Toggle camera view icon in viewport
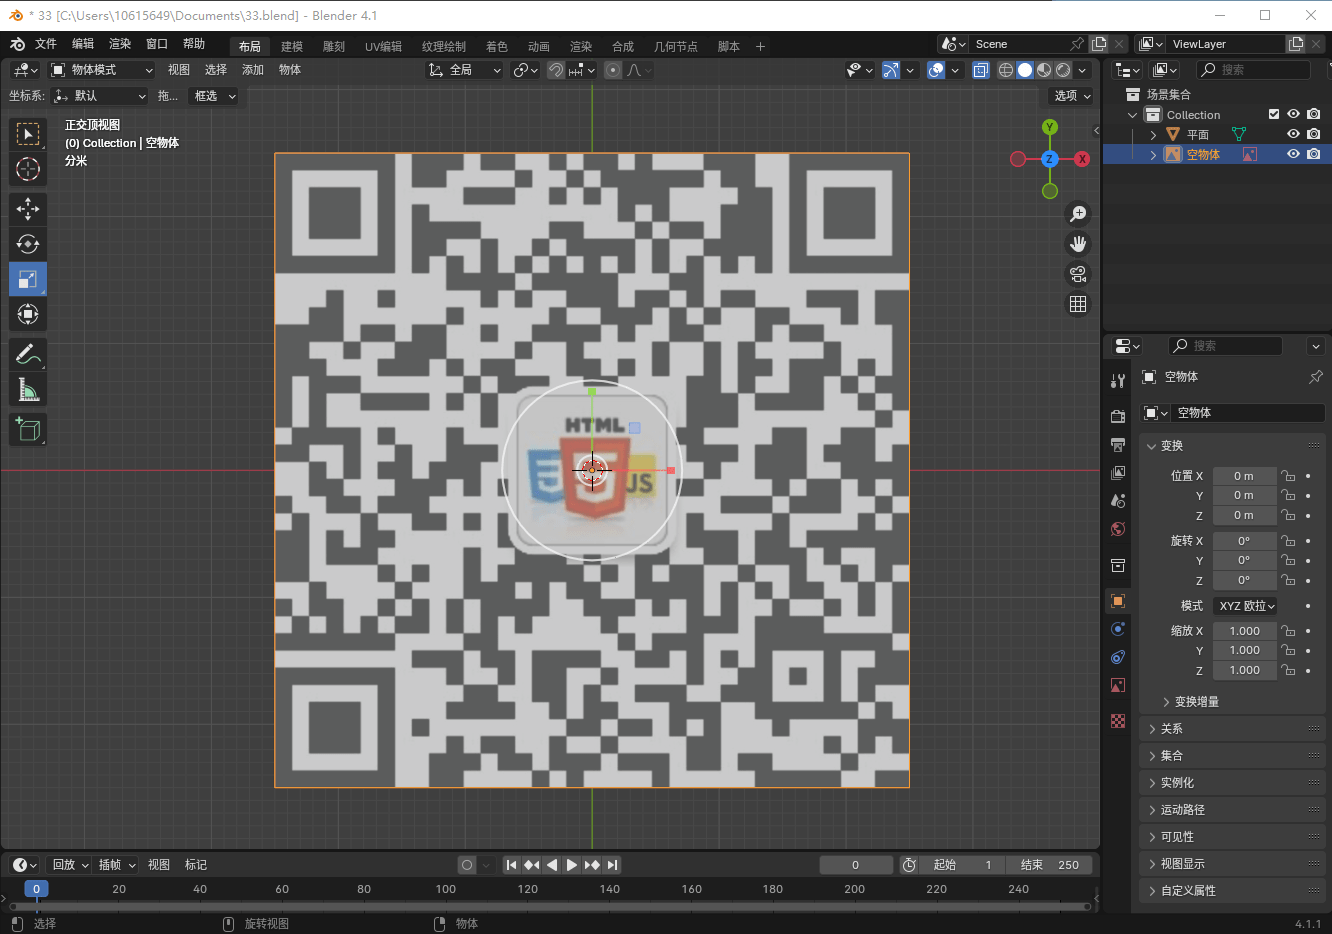This screenshot has width=1332, height=934. [x=1078, y=274]
